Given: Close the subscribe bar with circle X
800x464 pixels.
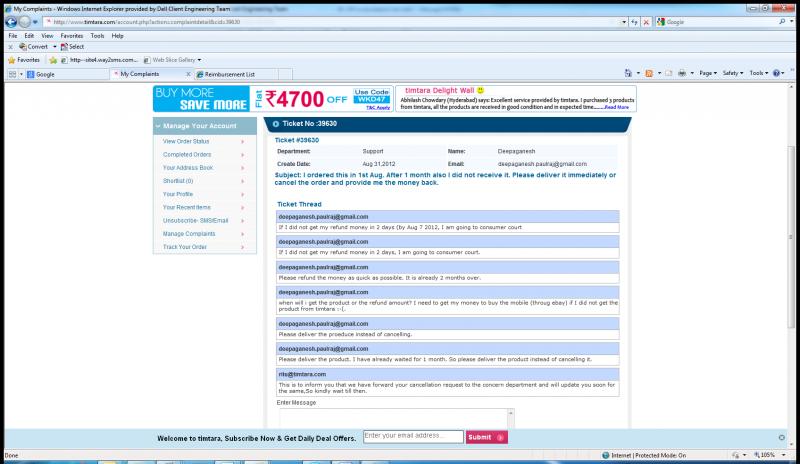Looking at the screenshot, I should (x=782, y=437).
